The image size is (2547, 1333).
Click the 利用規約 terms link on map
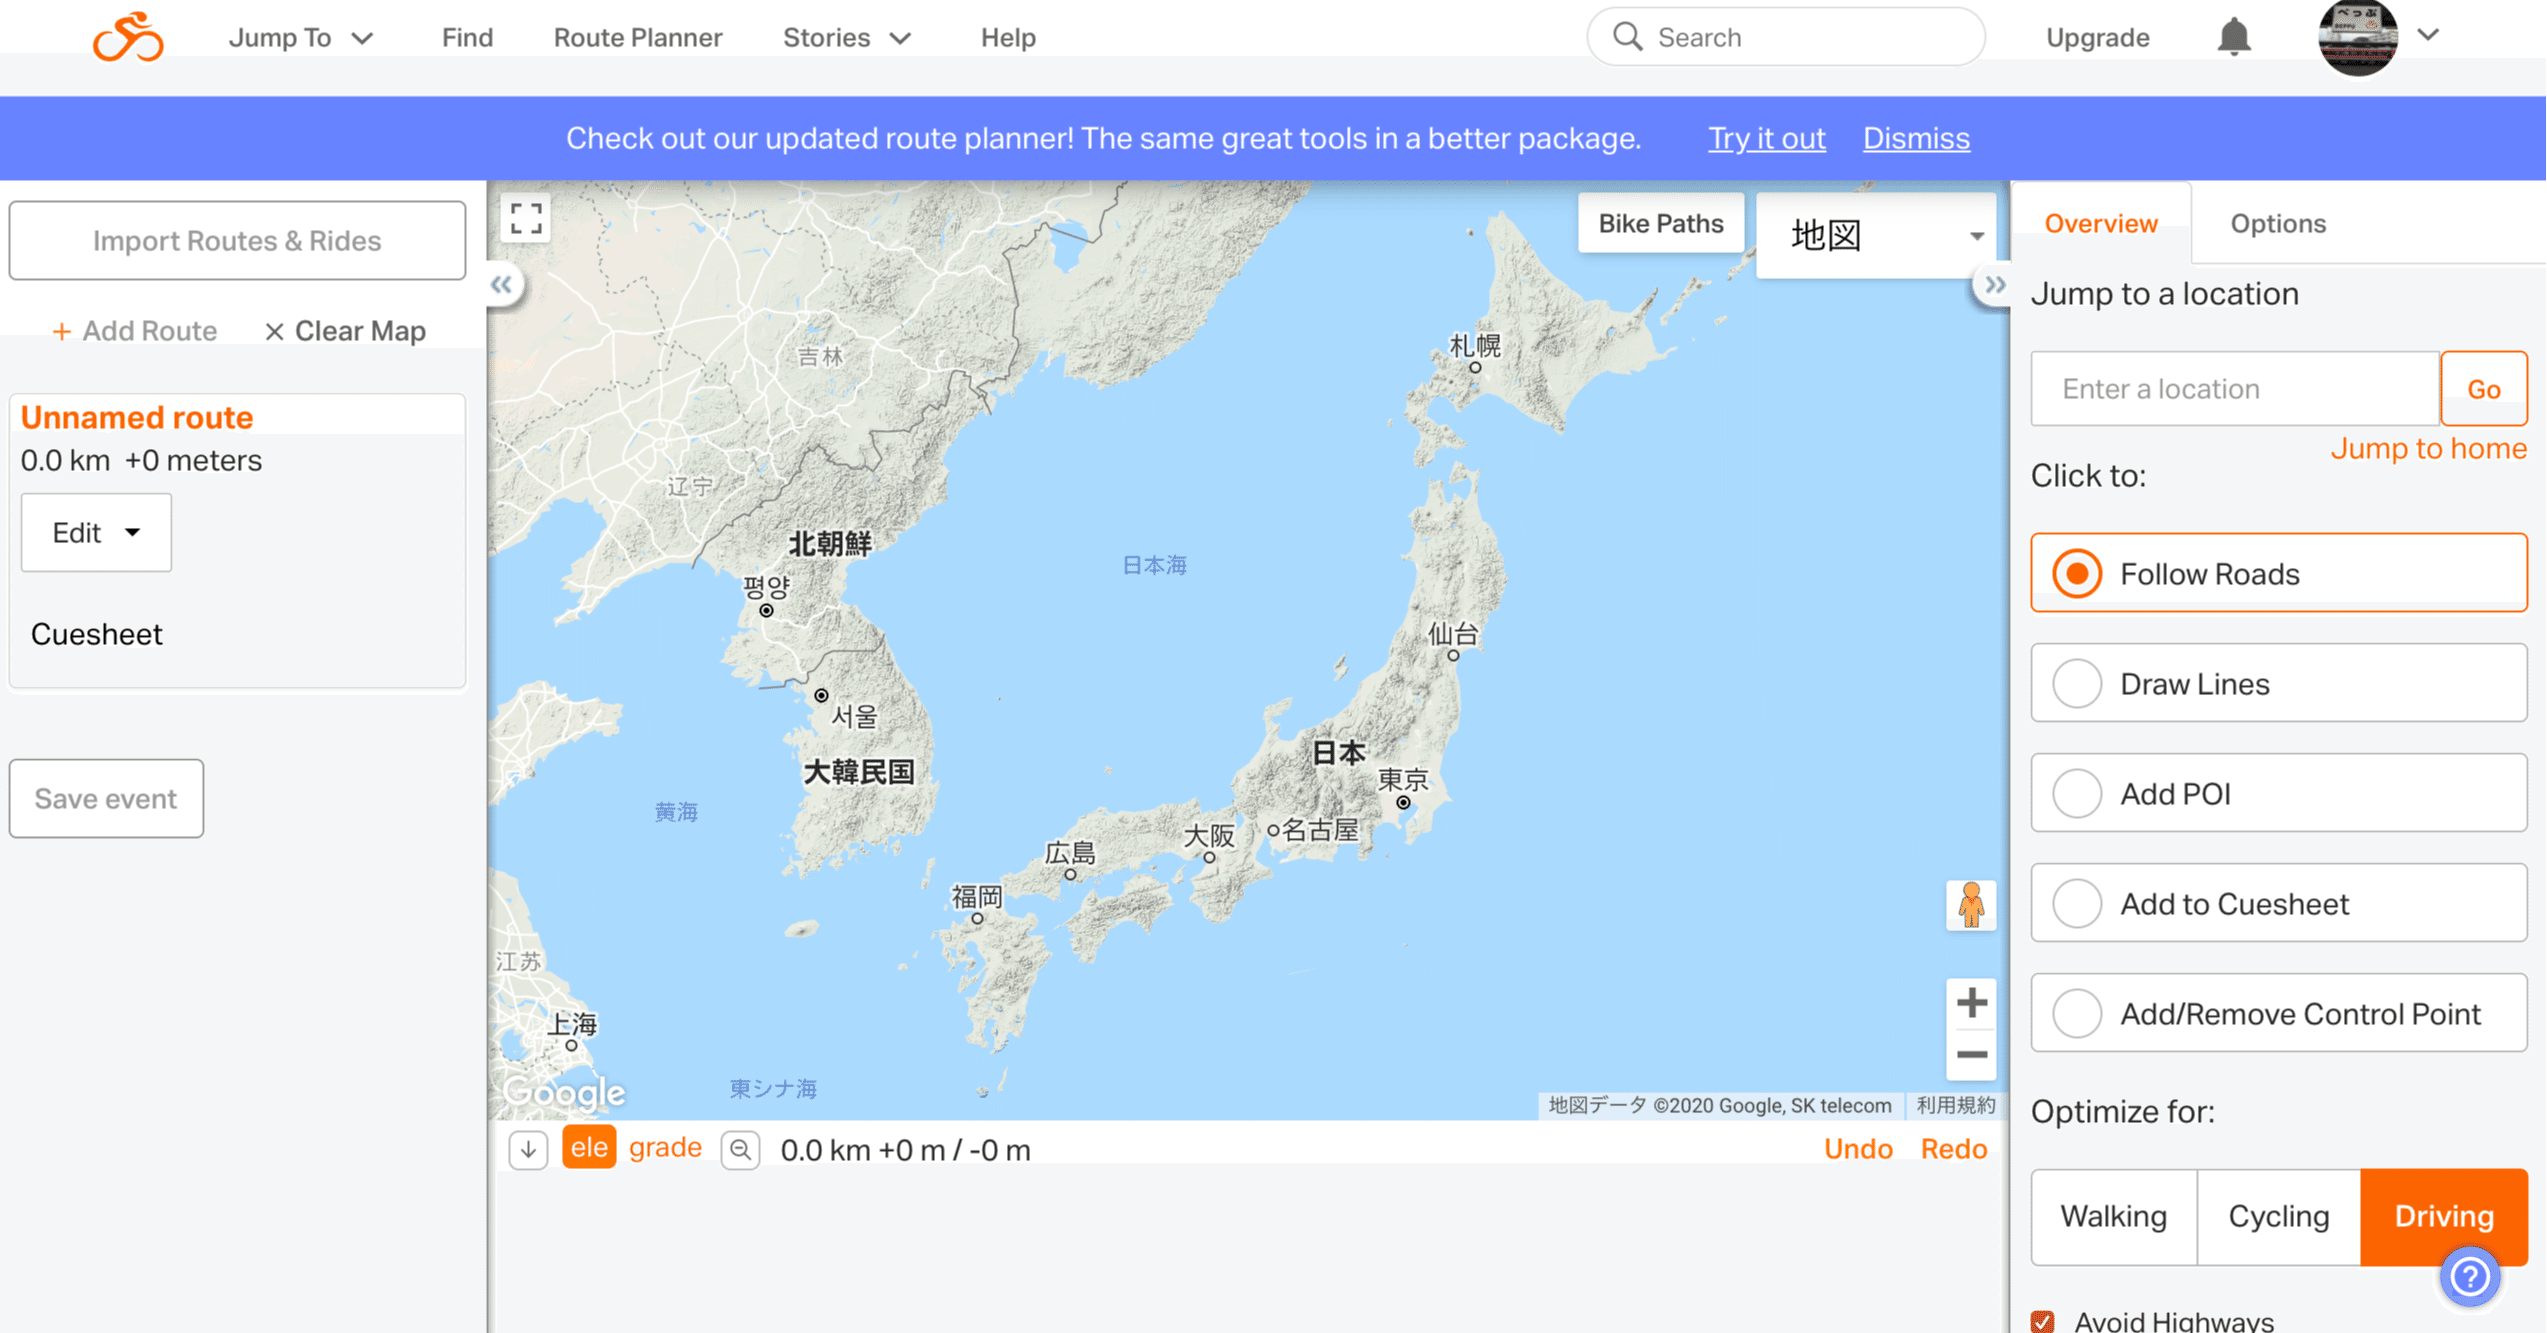click(1955, 1105)
